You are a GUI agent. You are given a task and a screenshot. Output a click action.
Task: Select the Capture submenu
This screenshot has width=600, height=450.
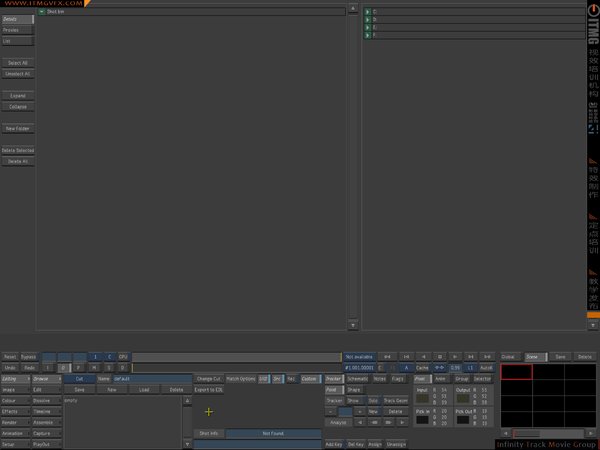[x=47, y=434]
